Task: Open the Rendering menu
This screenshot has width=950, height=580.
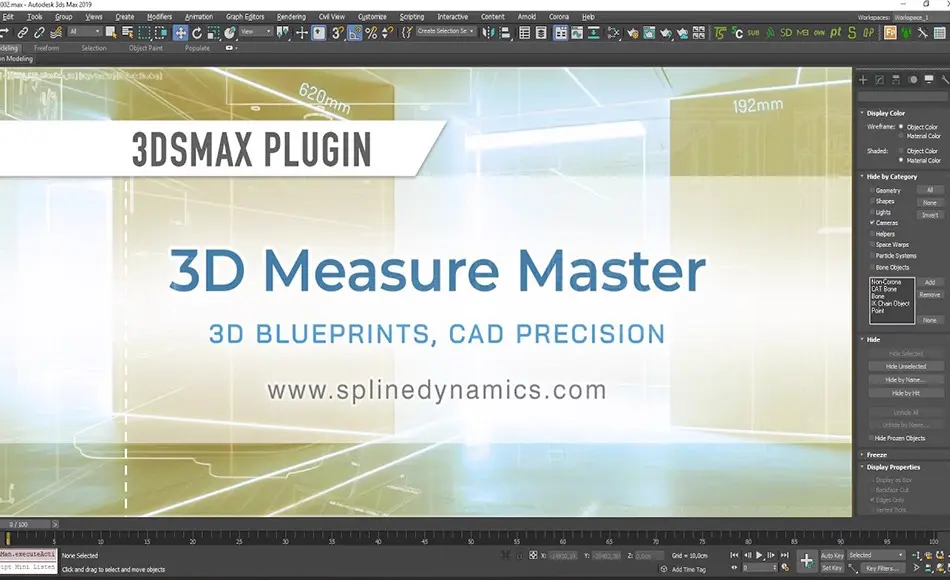Action: pos(292,16)
